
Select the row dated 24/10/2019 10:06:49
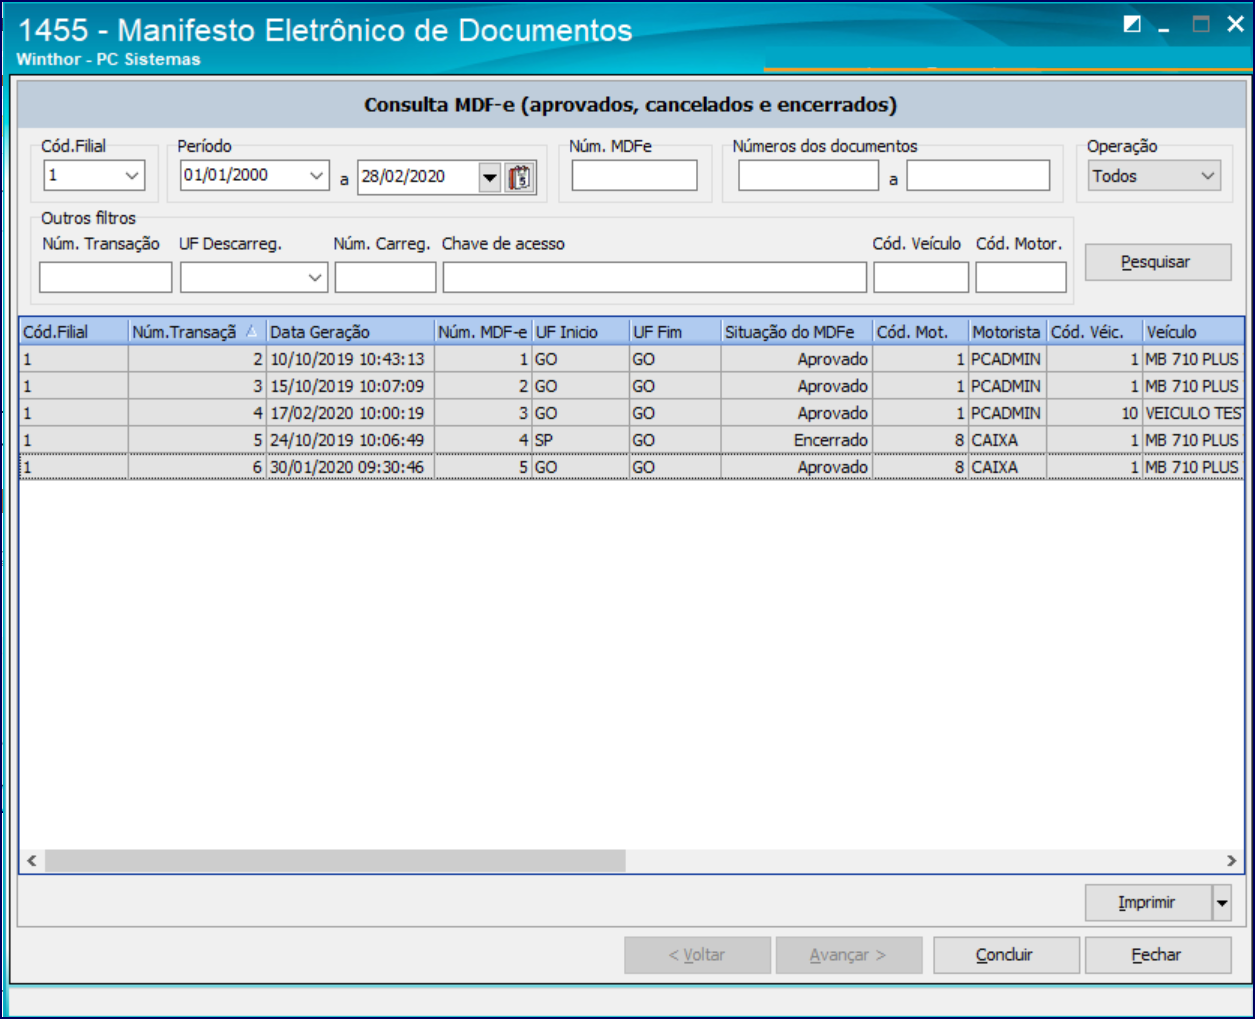click(632, 440)
